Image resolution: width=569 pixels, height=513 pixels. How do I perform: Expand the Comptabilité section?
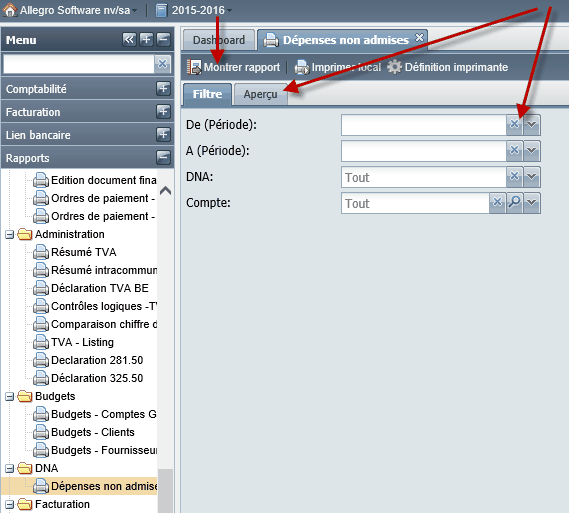pyautogui.click(x=163, y=88)
